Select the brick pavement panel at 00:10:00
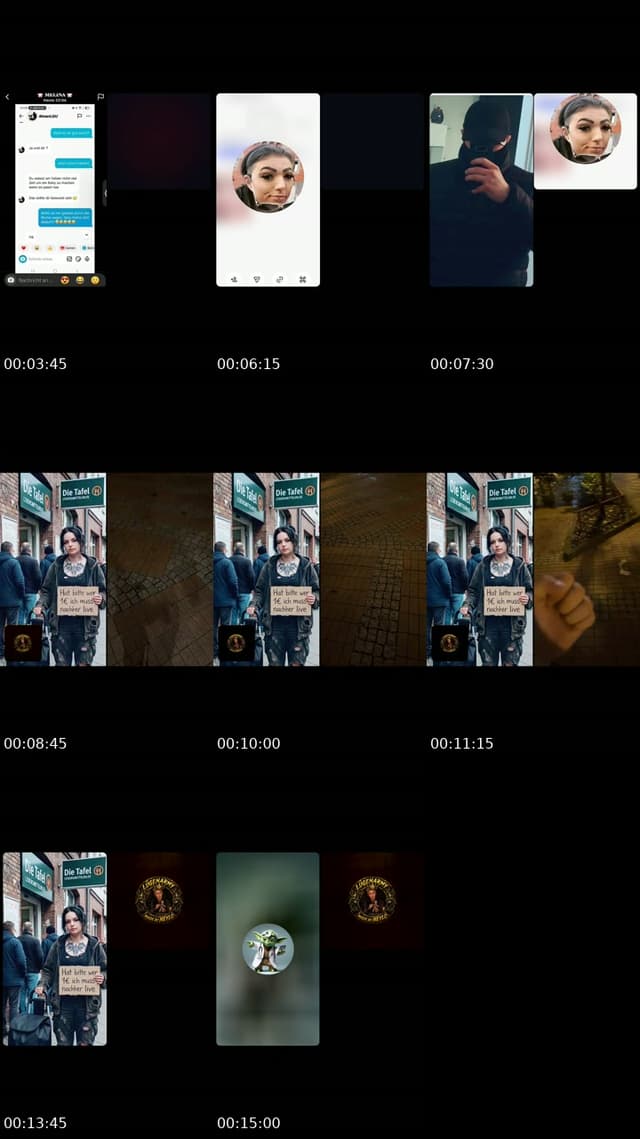 (x=373, y=570)
